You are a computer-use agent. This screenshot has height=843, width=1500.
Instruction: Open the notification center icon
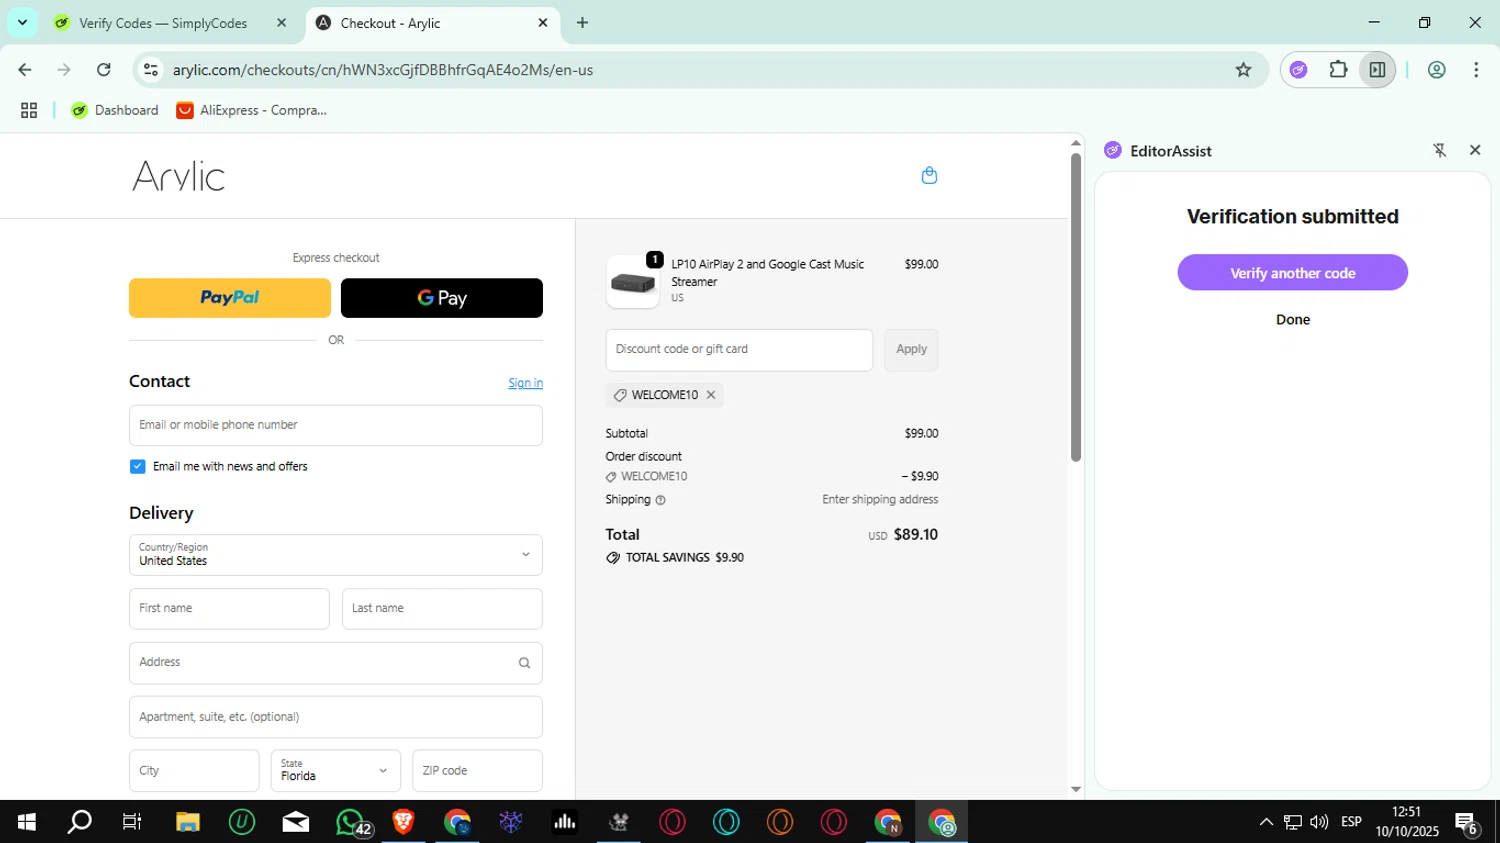coord(1467,823)
